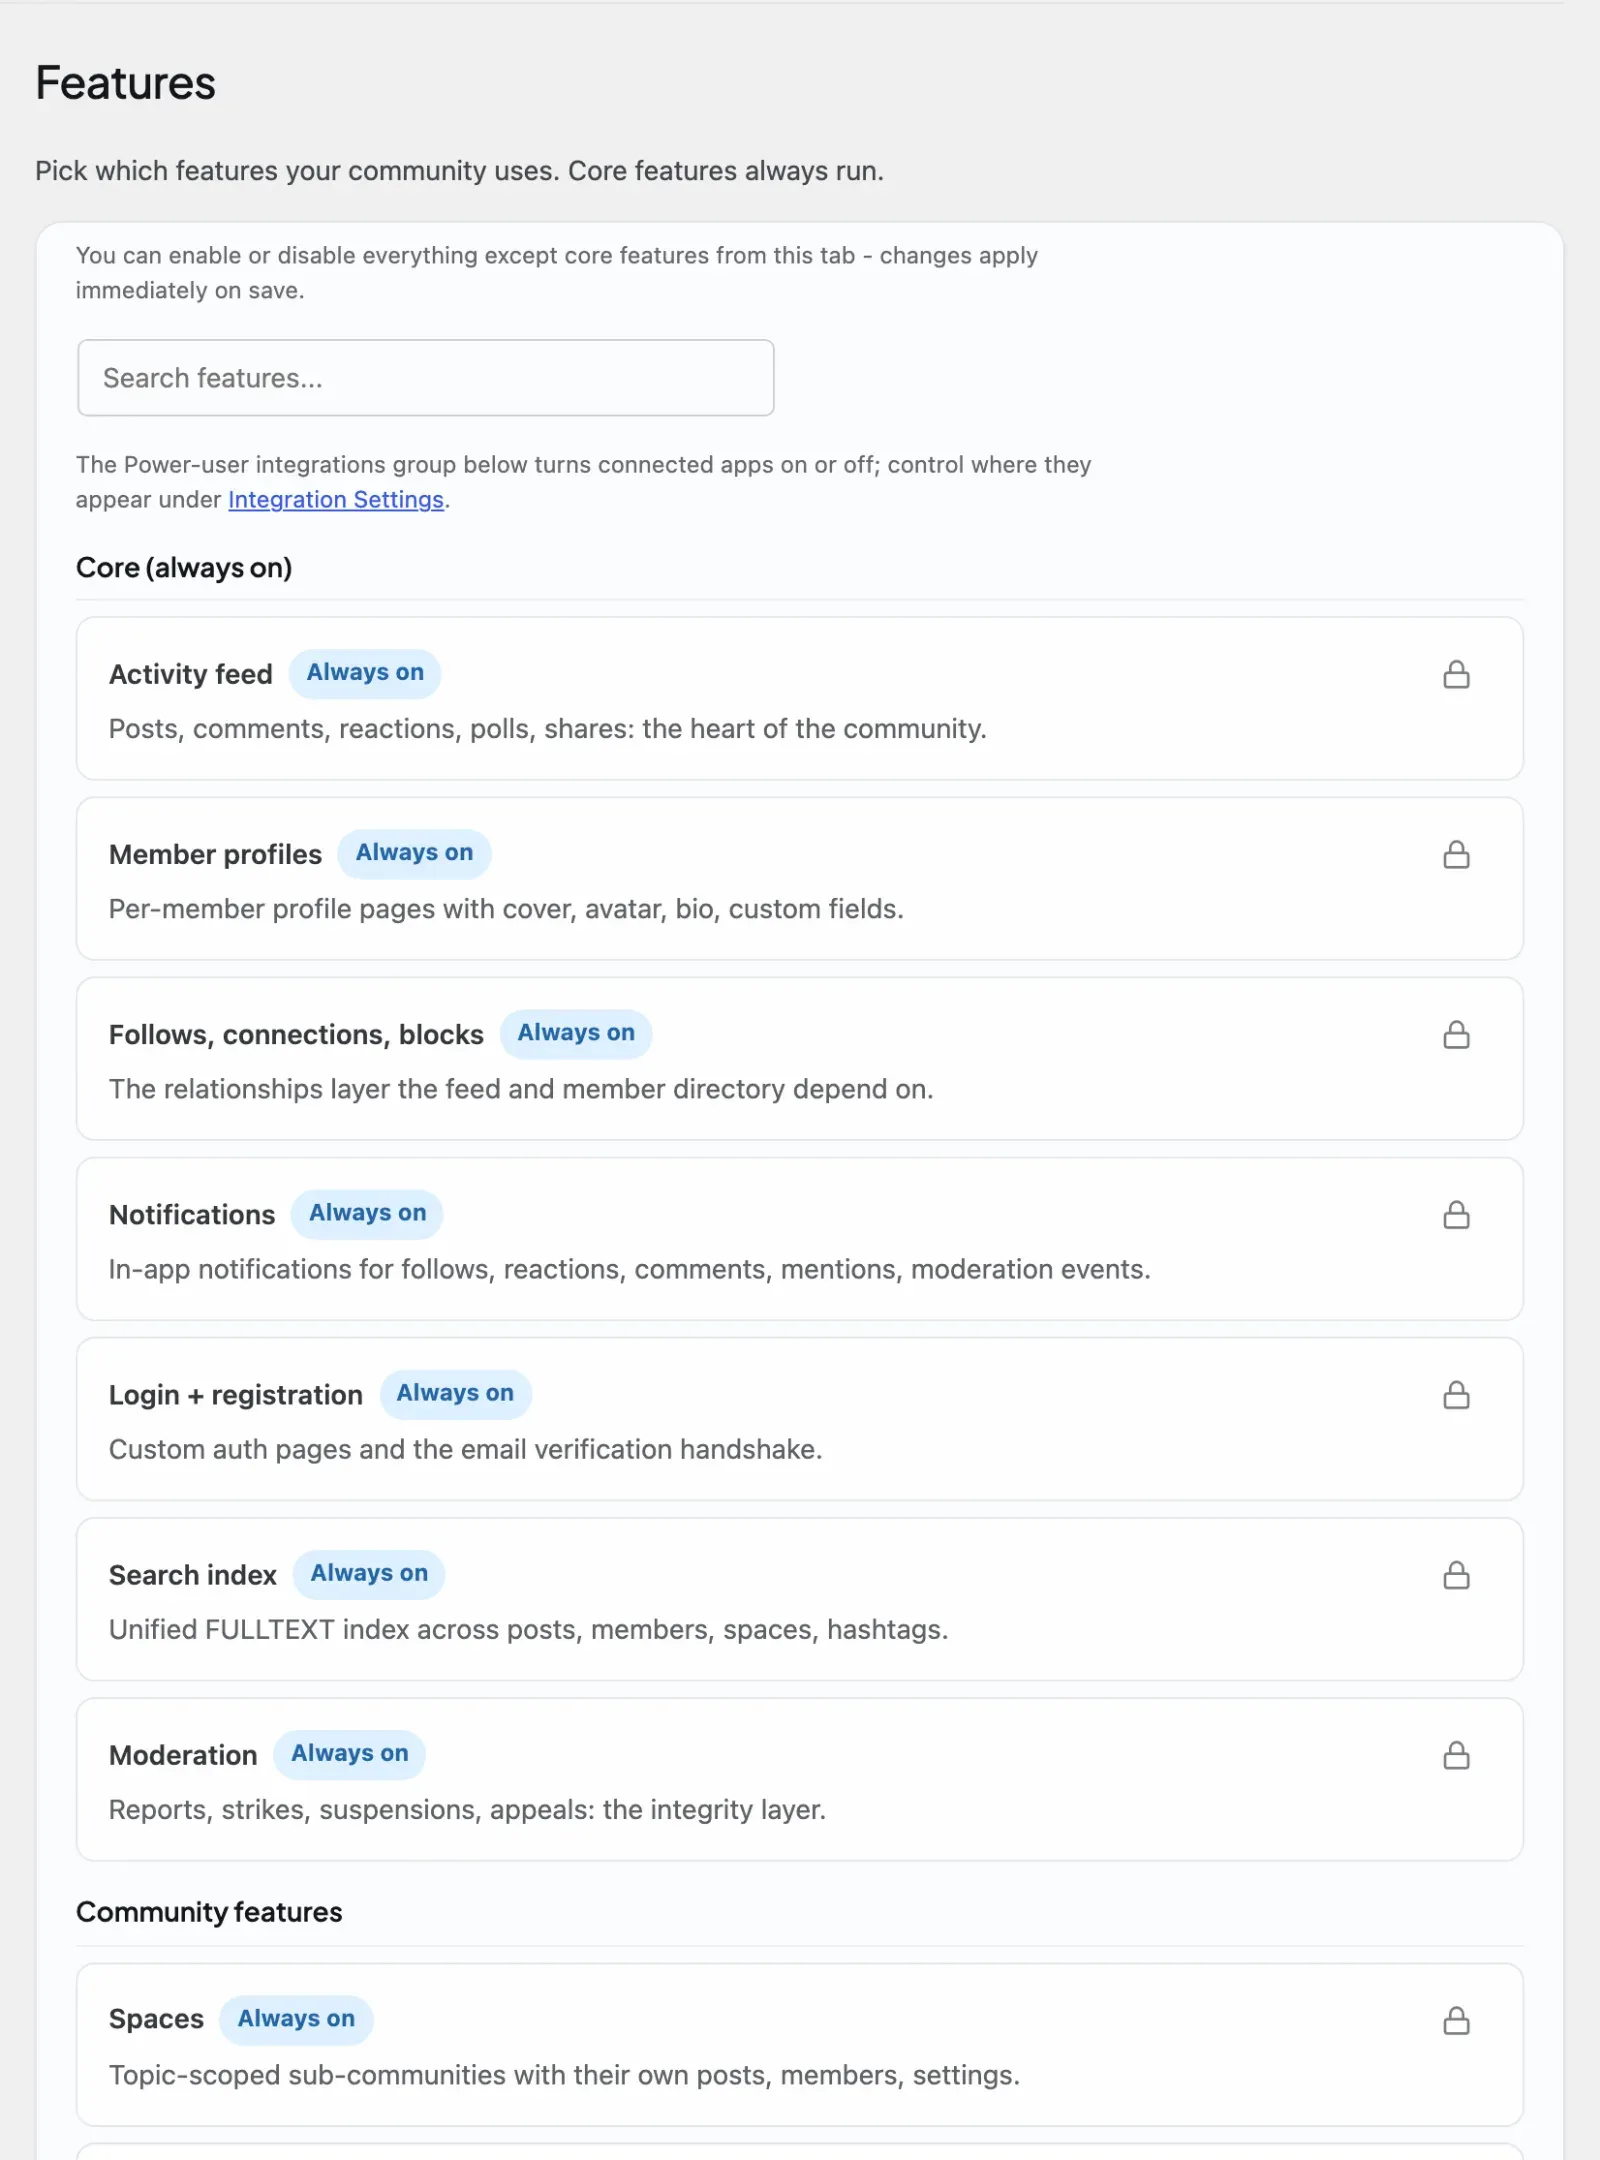Open the Integration Settings link

point(336,499)
